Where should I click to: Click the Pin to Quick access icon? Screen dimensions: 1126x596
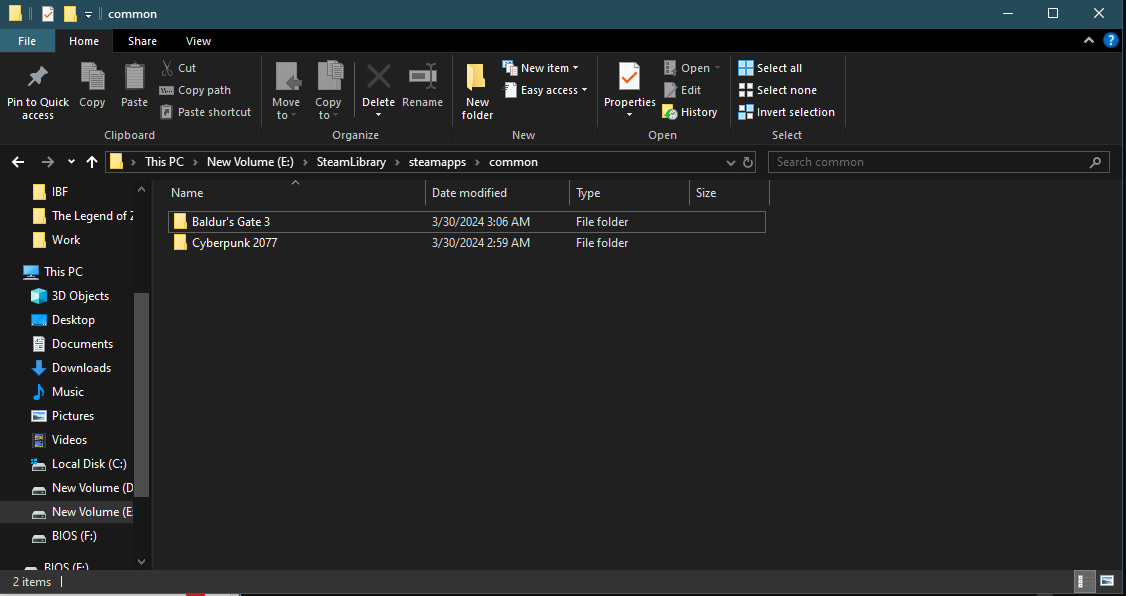coord(38,78)
